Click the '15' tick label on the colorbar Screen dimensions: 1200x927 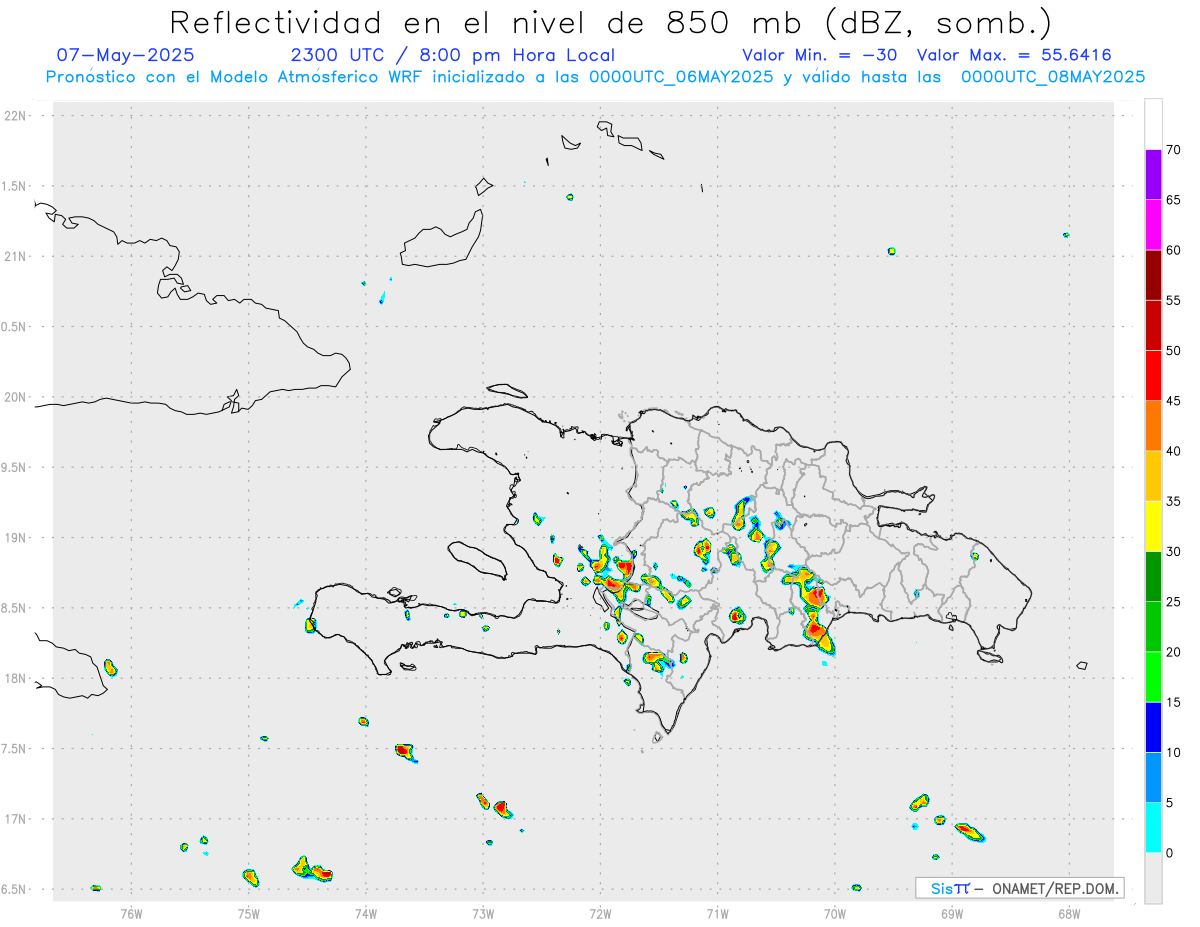pyautogui.click(x=1173, y=702)
